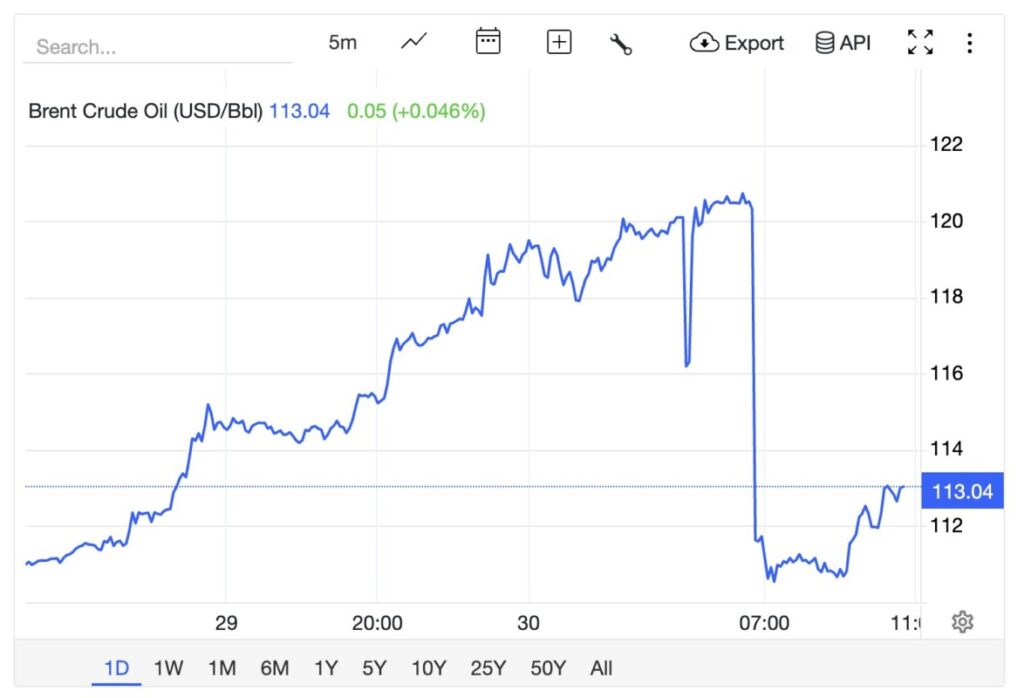Click the 113.04 current price label

click(x=961, y=491)
